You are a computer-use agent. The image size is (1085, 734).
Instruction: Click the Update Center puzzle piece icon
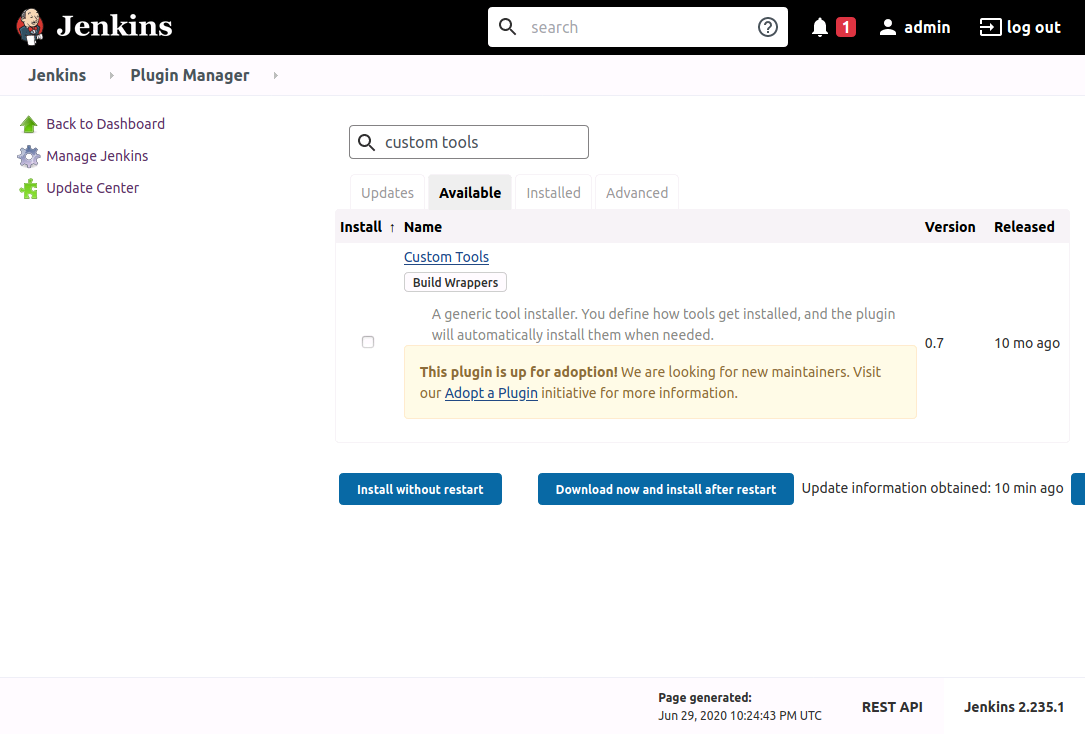click(x=29, y=189)
